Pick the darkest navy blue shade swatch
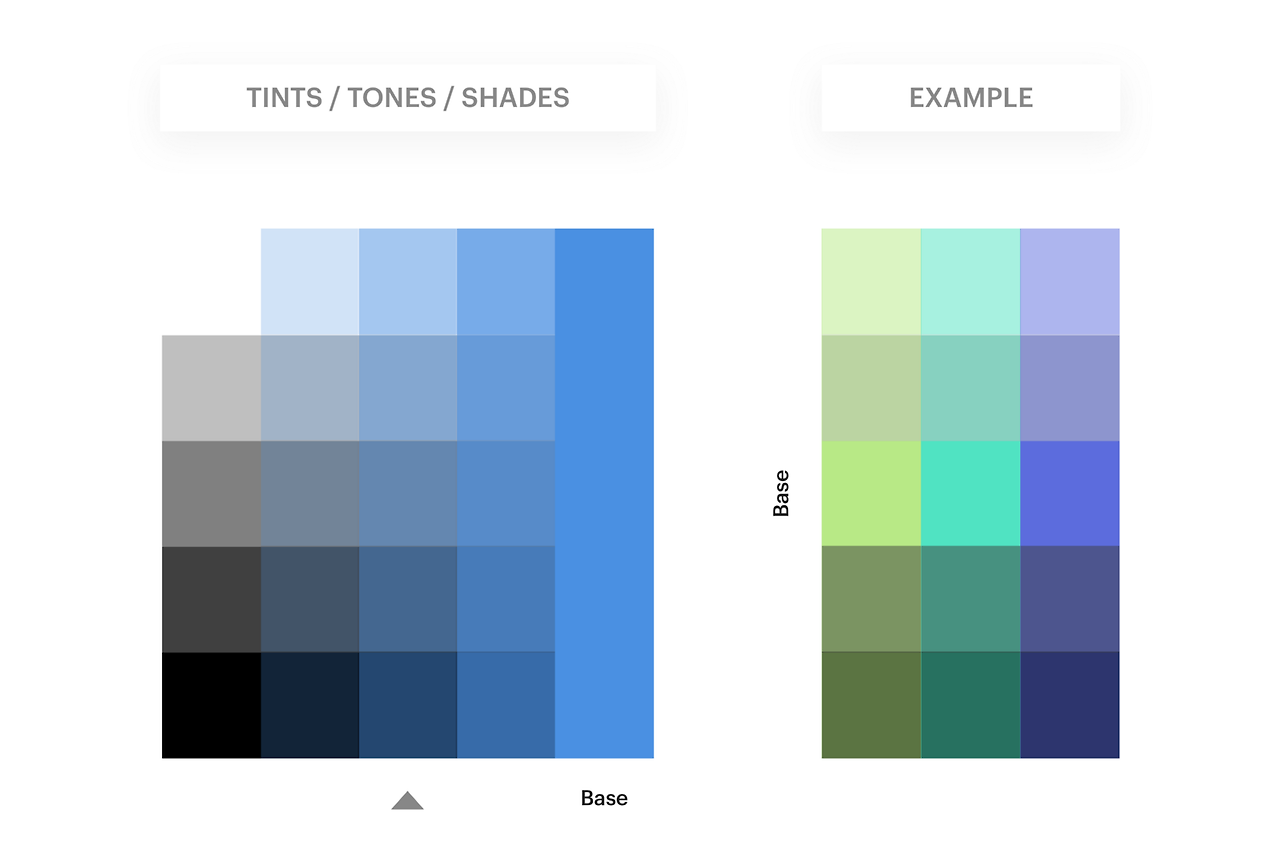The width and height of the screenshot is (1280, 857). 310,705
